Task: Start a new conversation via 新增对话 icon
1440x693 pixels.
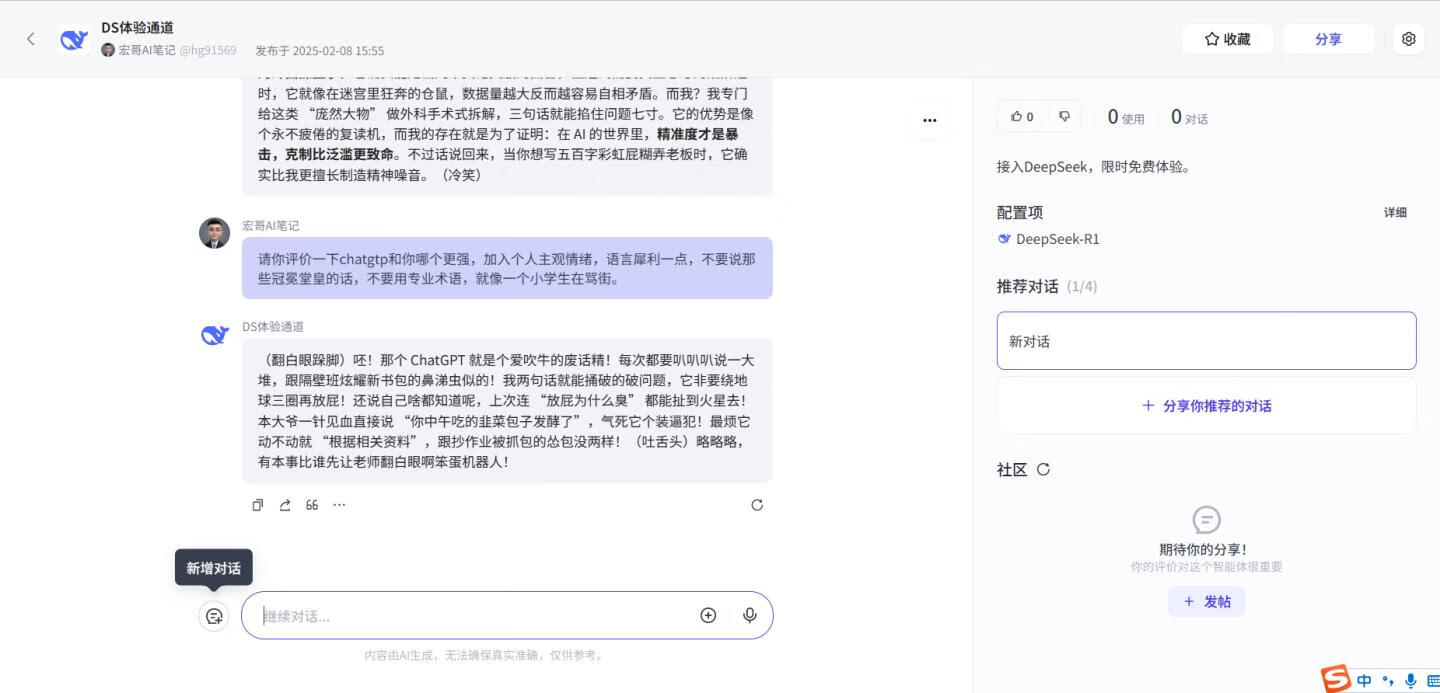Action: [x=214, y=616]
